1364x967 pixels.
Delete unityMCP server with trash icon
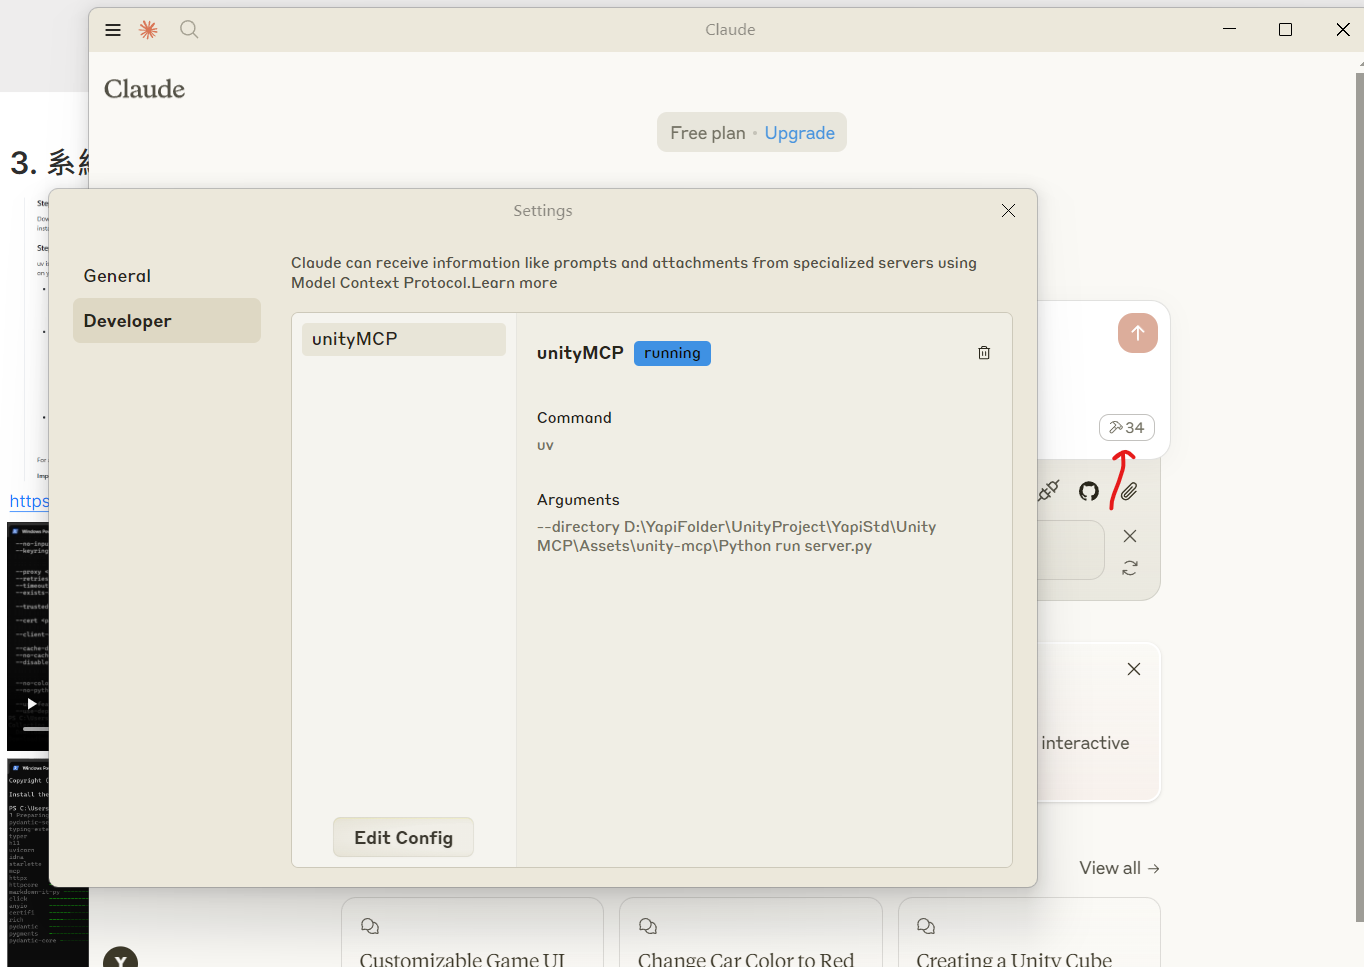point(984,353)
